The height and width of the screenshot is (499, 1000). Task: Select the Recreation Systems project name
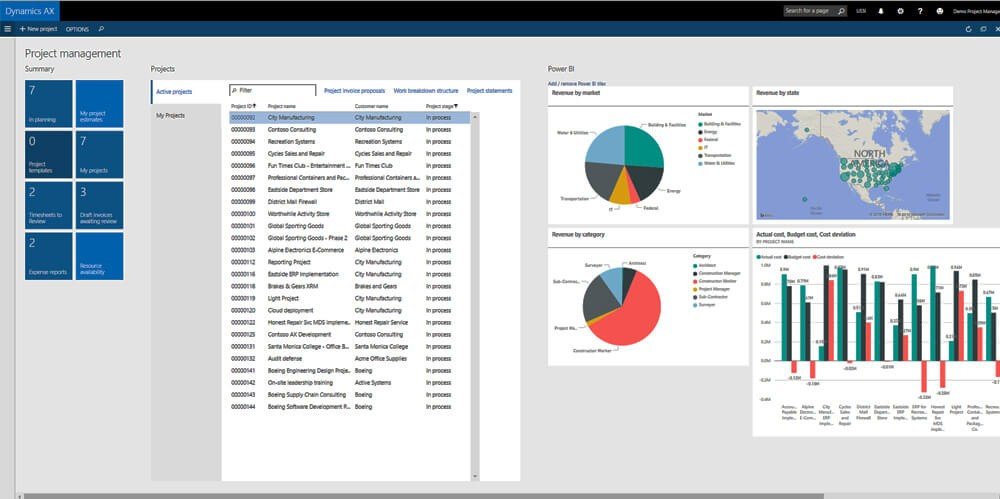pyautogui.click(x=291, y=142)
